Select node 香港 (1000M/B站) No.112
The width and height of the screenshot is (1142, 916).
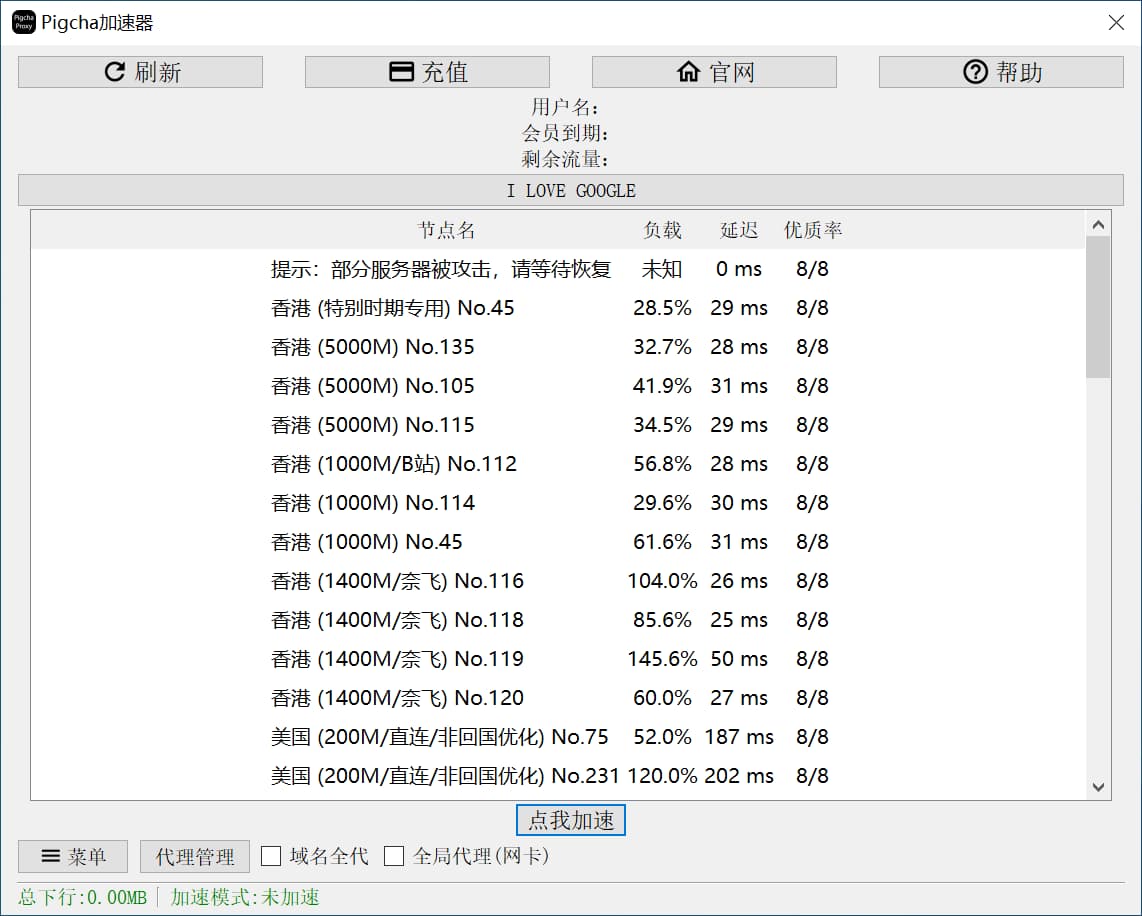(x=393, y=464)
